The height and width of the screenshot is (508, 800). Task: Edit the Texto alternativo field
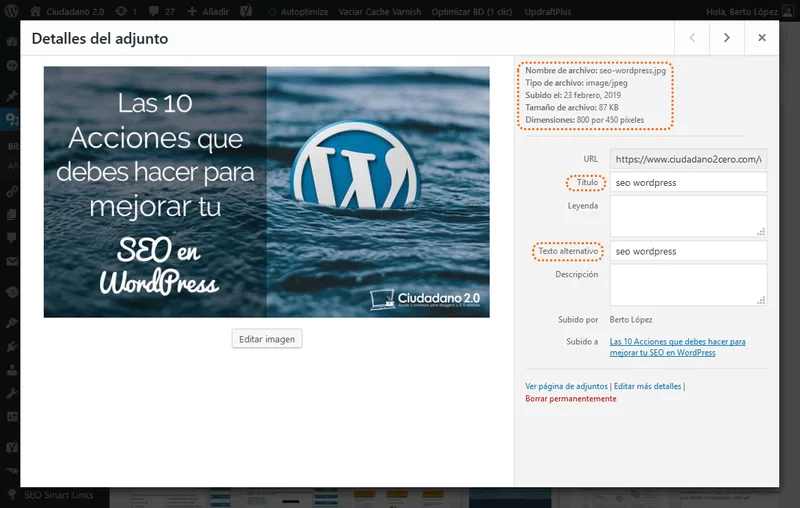click(688, 251)
